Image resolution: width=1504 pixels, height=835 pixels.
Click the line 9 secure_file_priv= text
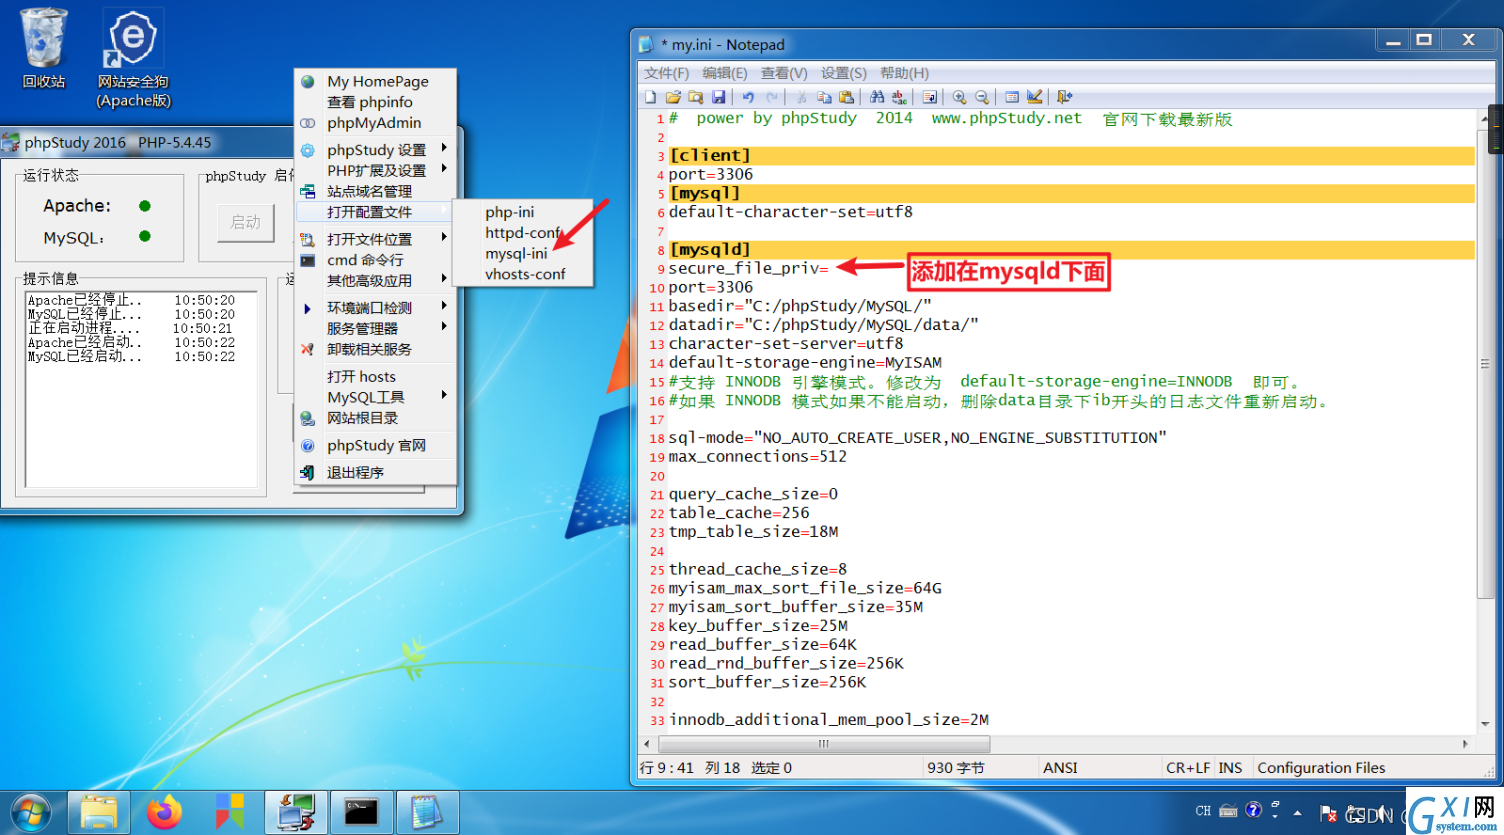coord(748,268)
